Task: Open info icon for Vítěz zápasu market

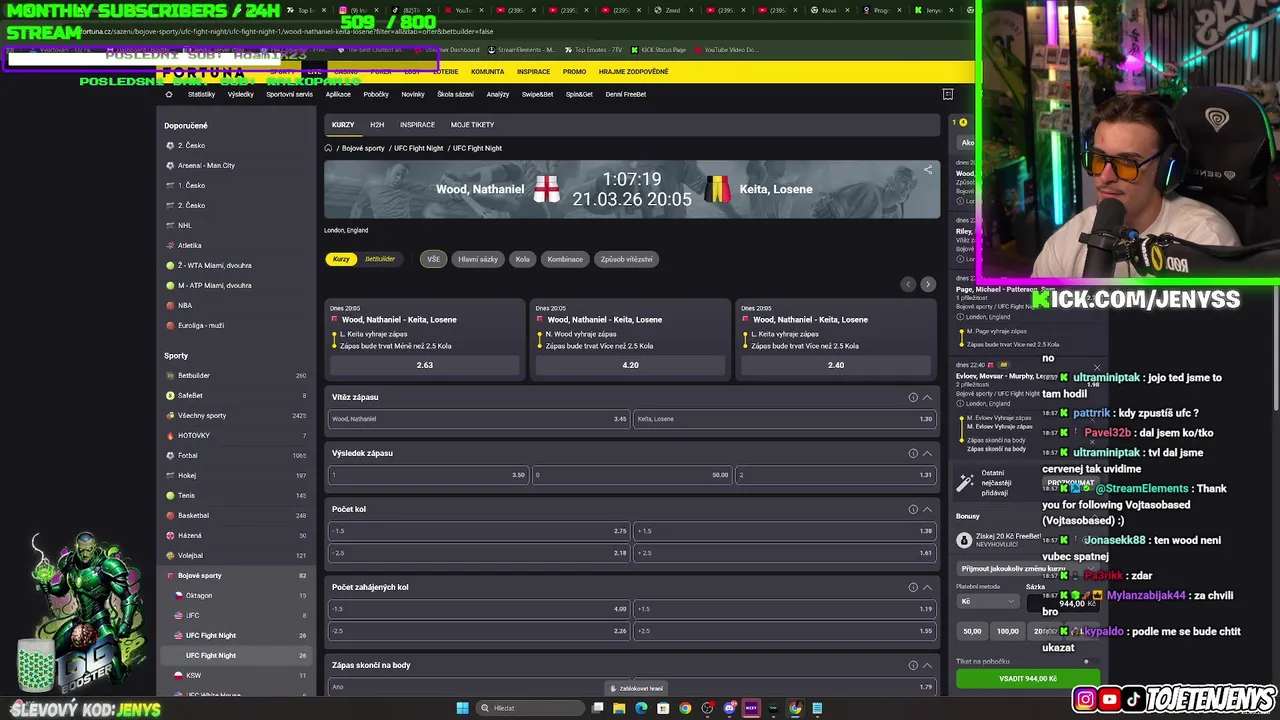Action: coord(913,397)
